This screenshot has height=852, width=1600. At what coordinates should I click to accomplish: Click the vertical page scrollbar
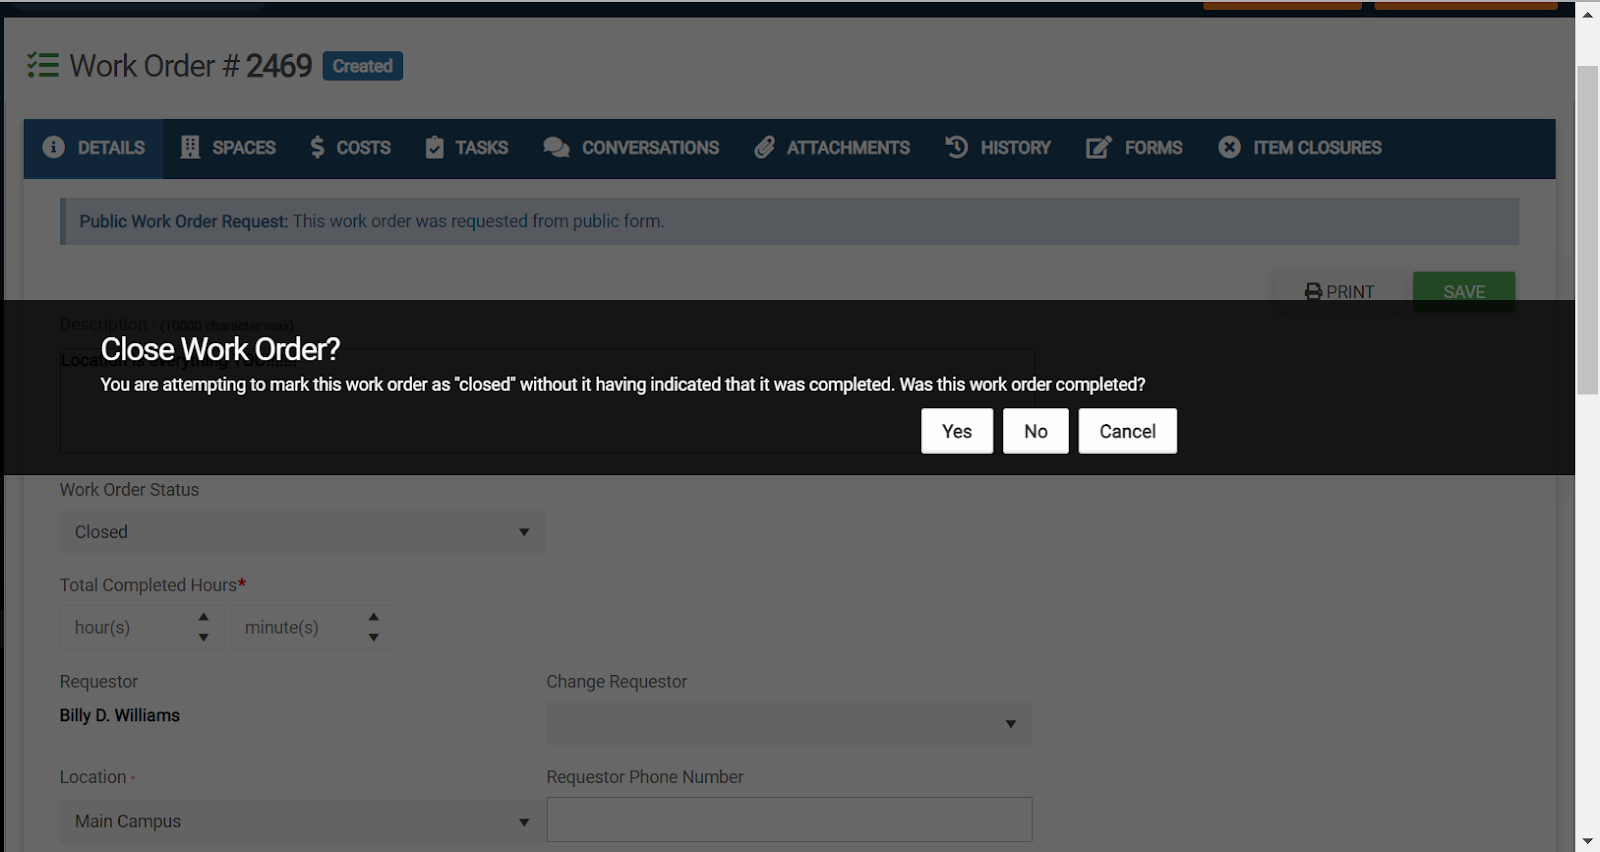1587,230
